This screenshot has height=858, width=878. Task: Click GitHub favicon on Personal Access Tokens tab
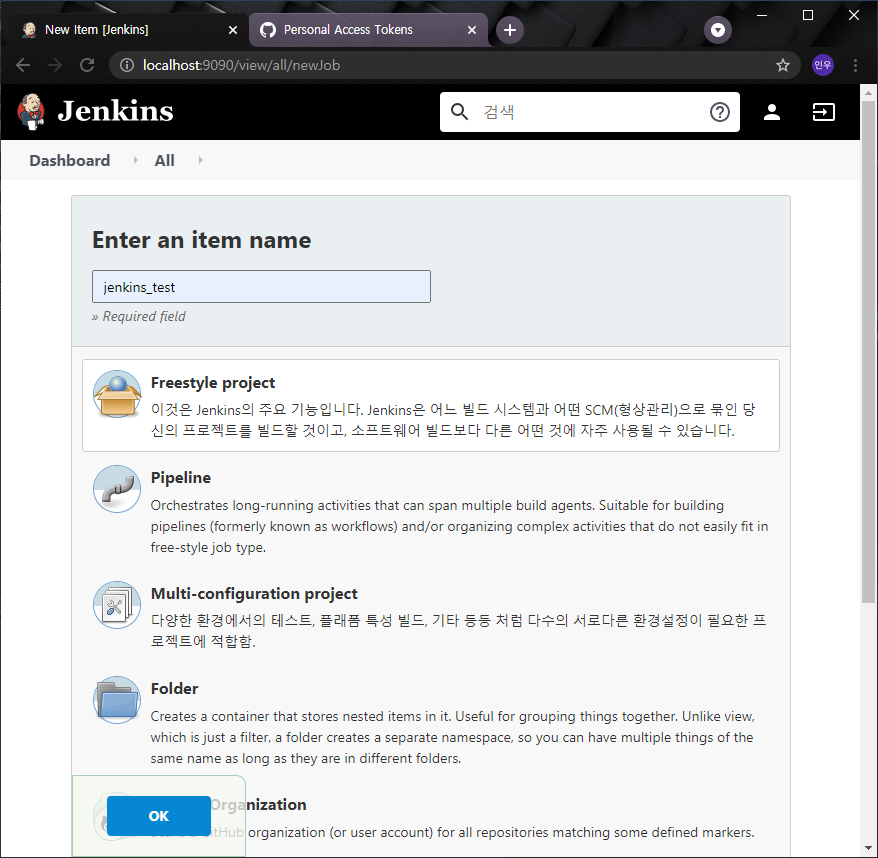click(268, 30)
